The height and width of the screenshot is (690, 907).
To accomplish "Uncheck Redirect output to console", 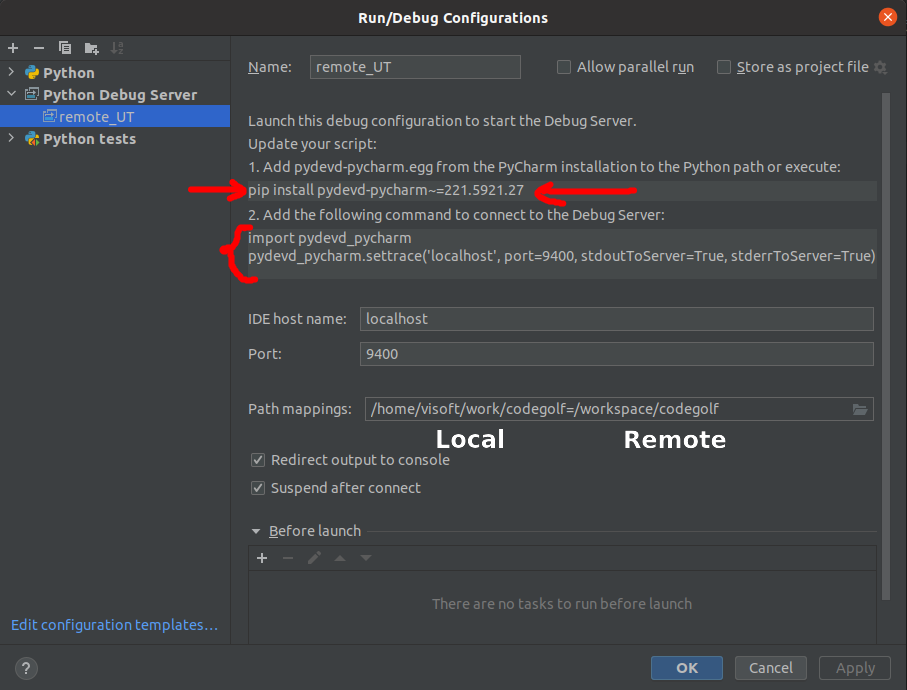I will coord(258,460).
